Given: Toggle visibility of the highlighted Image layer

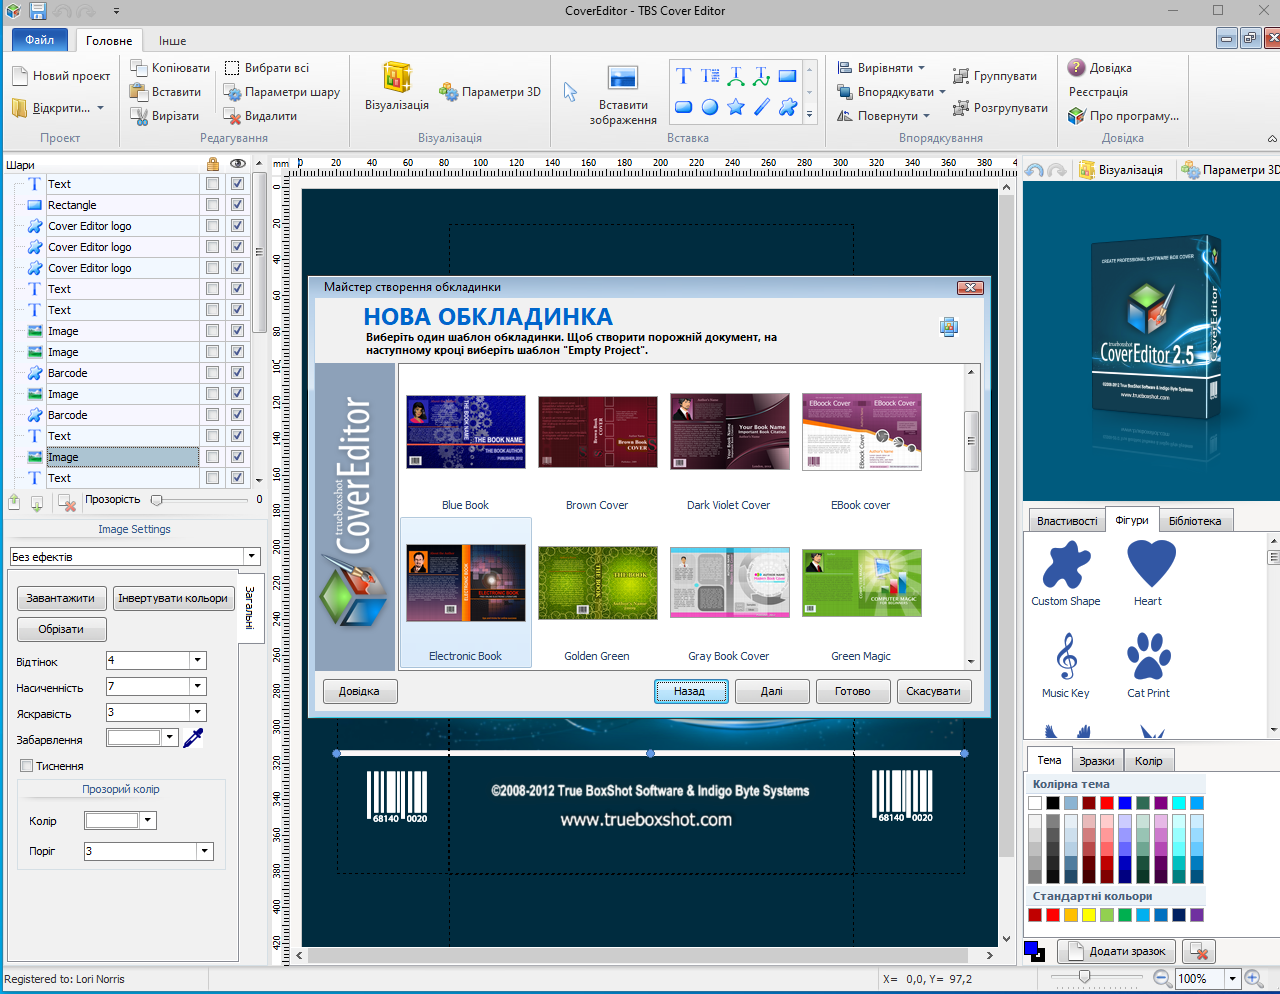Looking at the screenshot, I should click(x=237, y=457).
